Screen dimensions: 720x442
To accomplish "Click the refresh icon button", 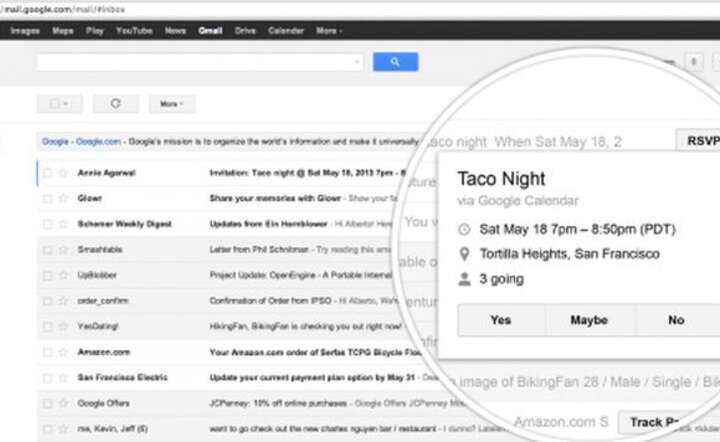I will click(115, 104).
